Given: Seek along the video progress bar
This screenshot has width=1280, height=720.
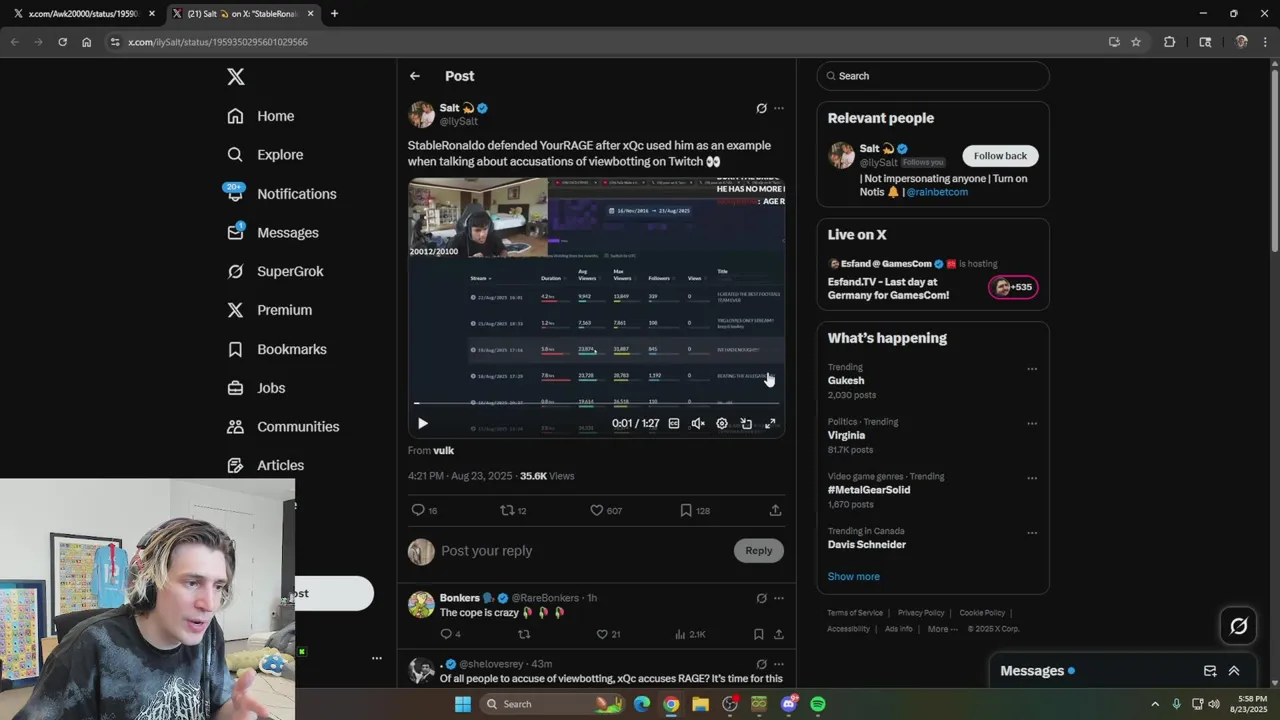Looking at the screenshot, I should [x=596, y=403].
